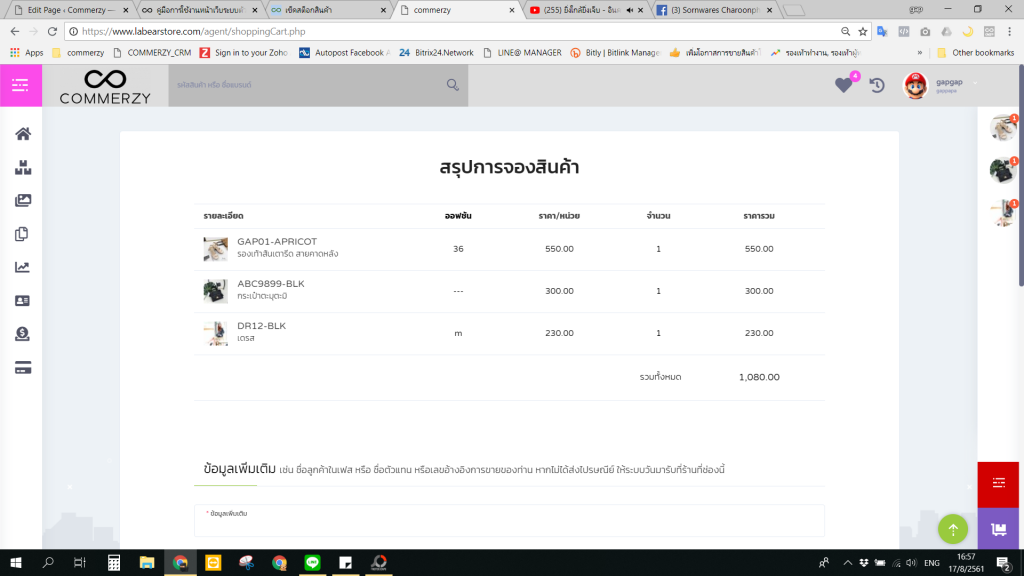1024x576 pixels.
Task: Open the documents copy sidebar icon
Action: pos(22,234)
